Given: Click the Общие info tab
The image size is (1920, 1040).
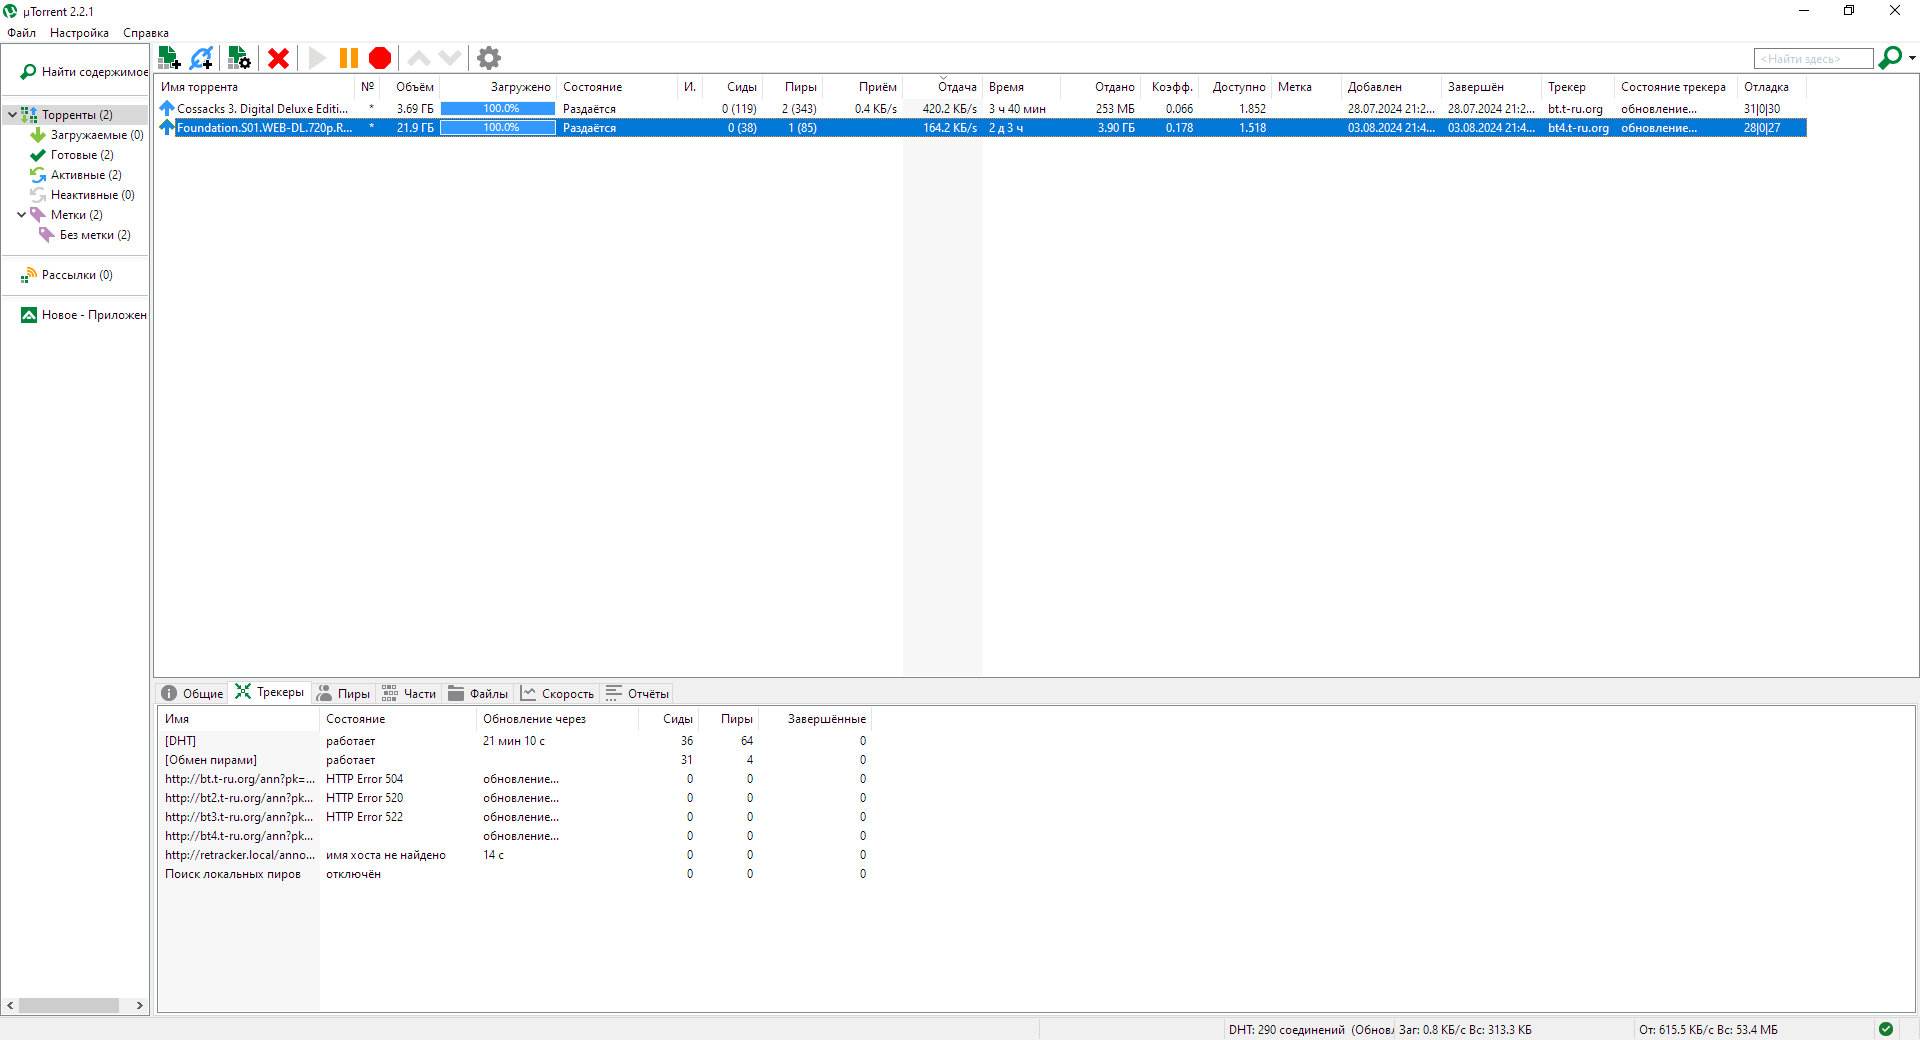Looking at the screenshot, I should click(x=193, y=693).
